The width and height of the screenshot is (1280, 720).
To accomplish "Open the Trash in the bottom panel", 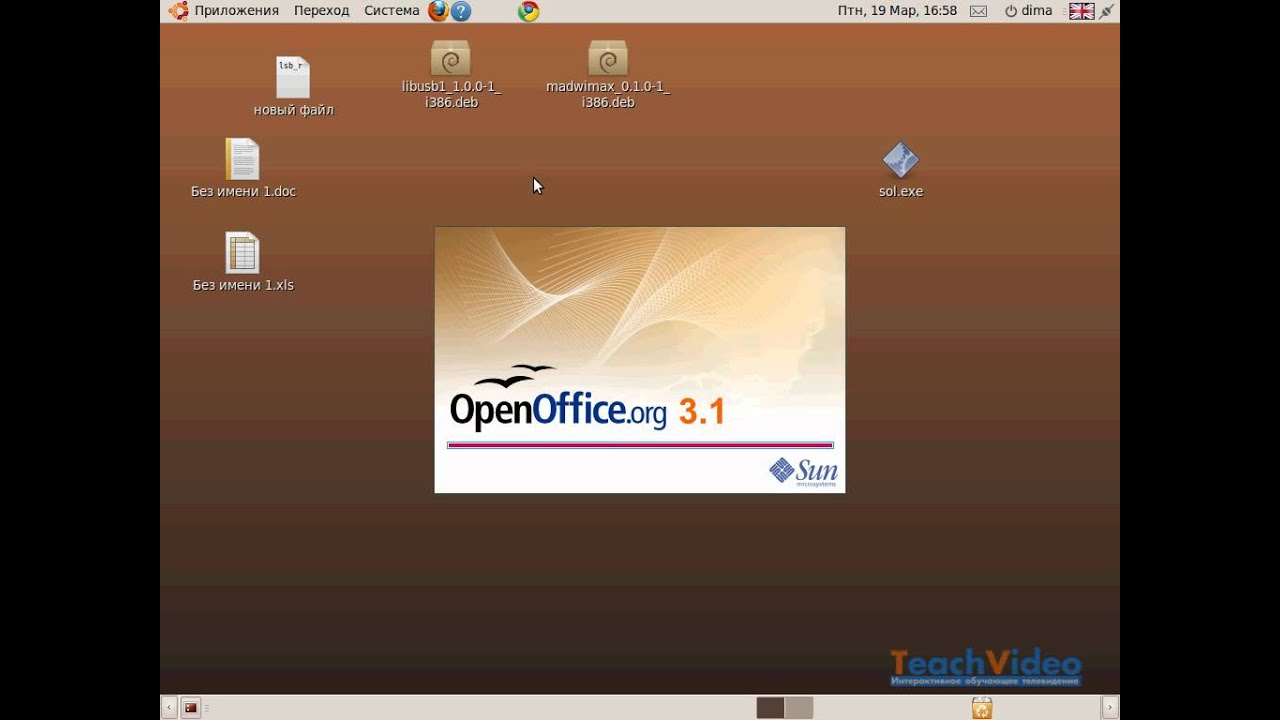I will coord(982,708).
